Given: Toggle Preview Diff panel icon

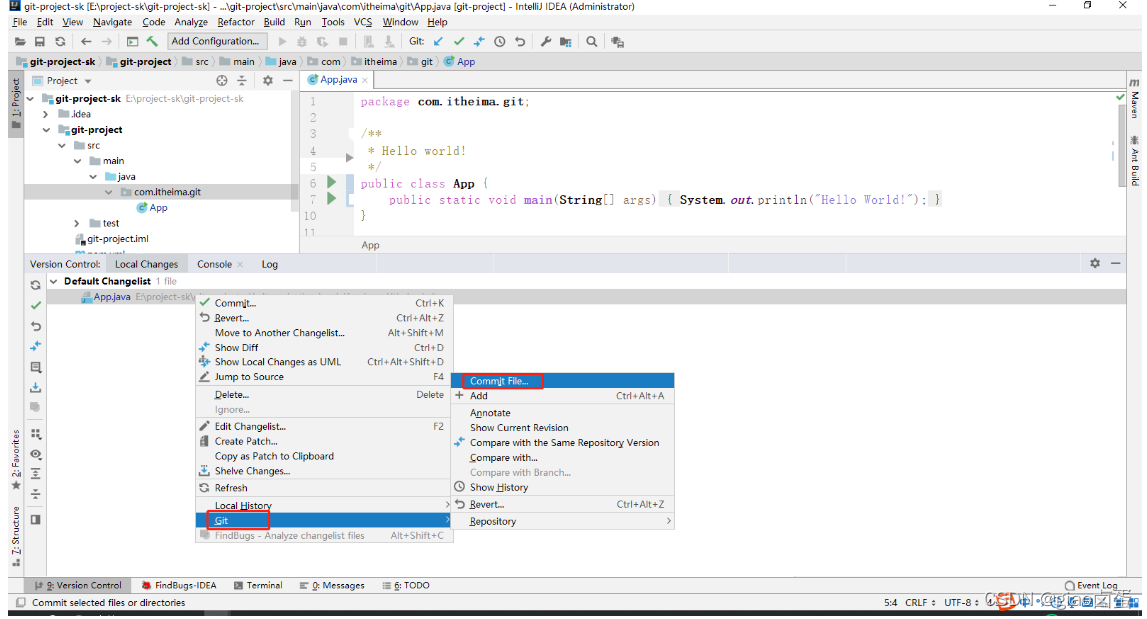Looking at the screenshot, I should [x=35, y=519].
